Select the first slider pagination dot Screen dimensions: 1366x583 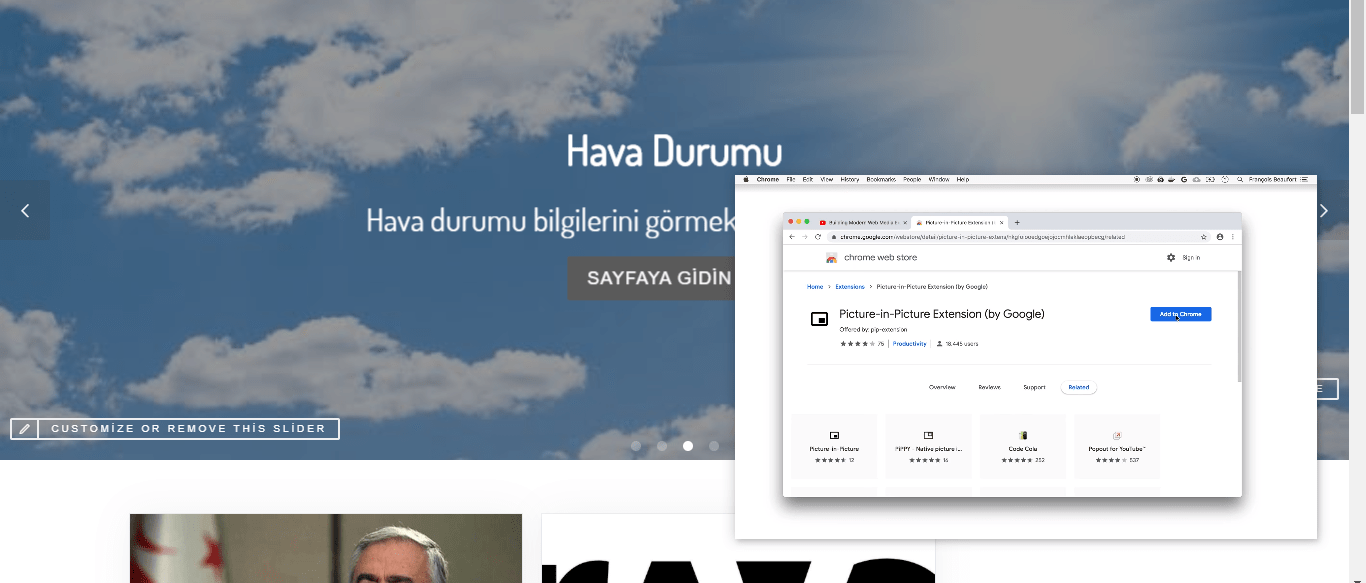click(x=636, y=446)
